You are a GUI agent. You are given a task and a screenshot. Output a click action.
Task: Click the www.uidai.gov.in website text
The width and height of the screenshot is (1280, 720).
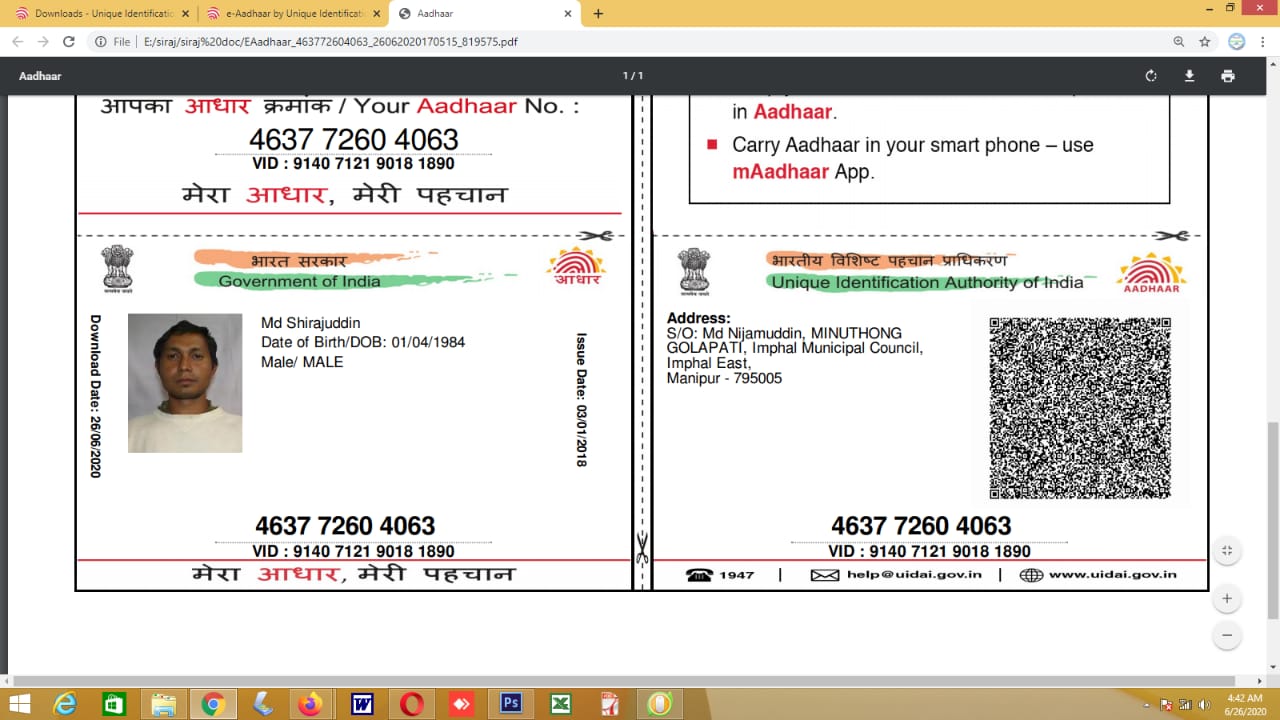[1112, 575]
